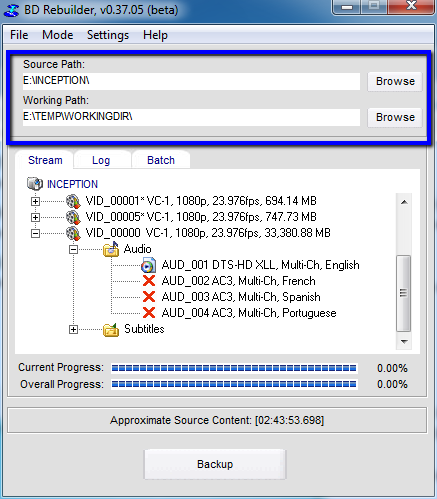The height and width of the screenshot is (499, 437).
Task: Switch to the Log tab
Action: point(101,160)
